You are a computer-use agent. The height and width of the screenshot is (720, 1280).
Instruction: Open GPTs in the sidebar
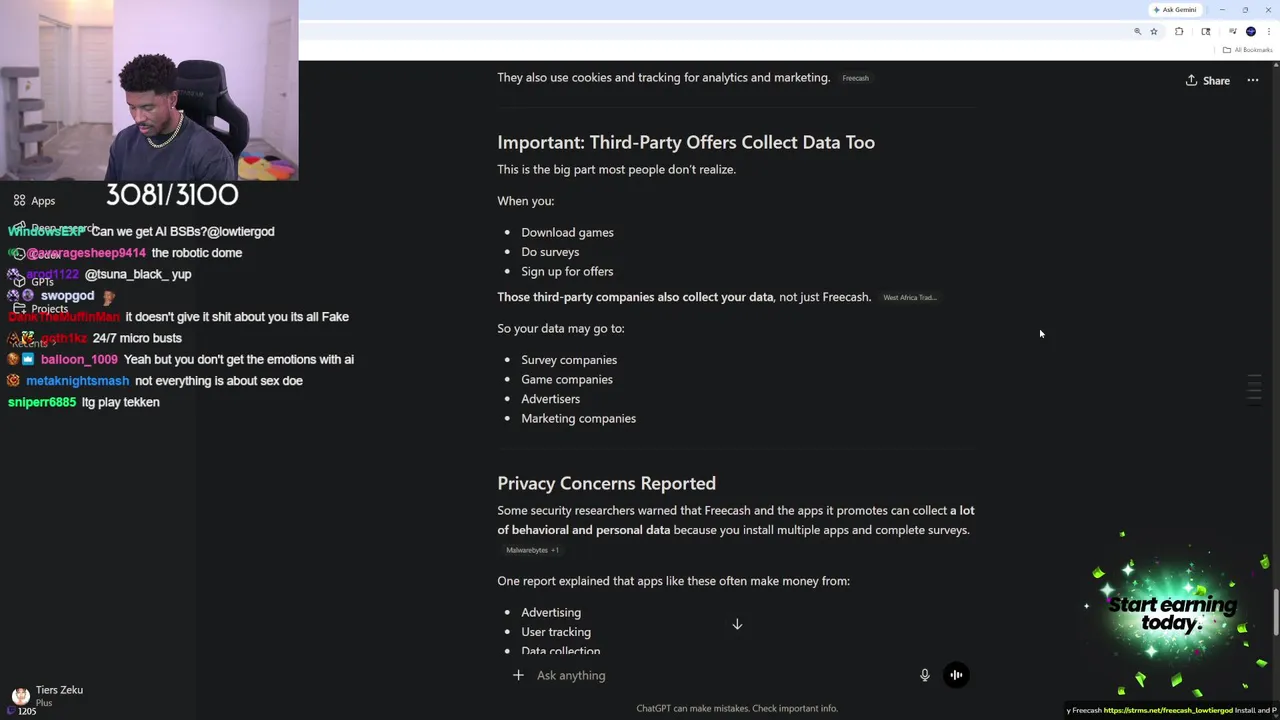coord(42,282)
